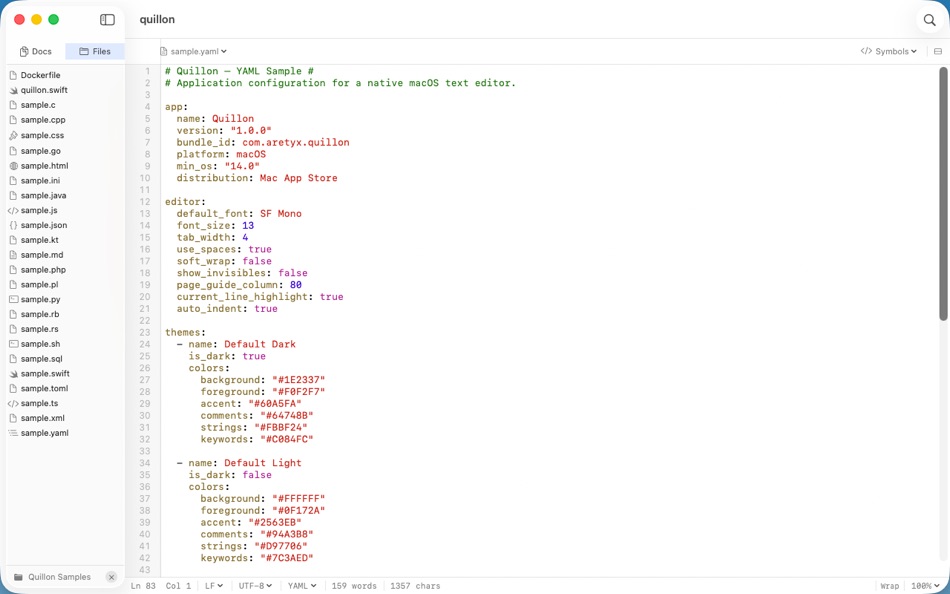950x594 pixels.
Task: Click the split editor icon beside Symbols
Action: click(936, 50)
